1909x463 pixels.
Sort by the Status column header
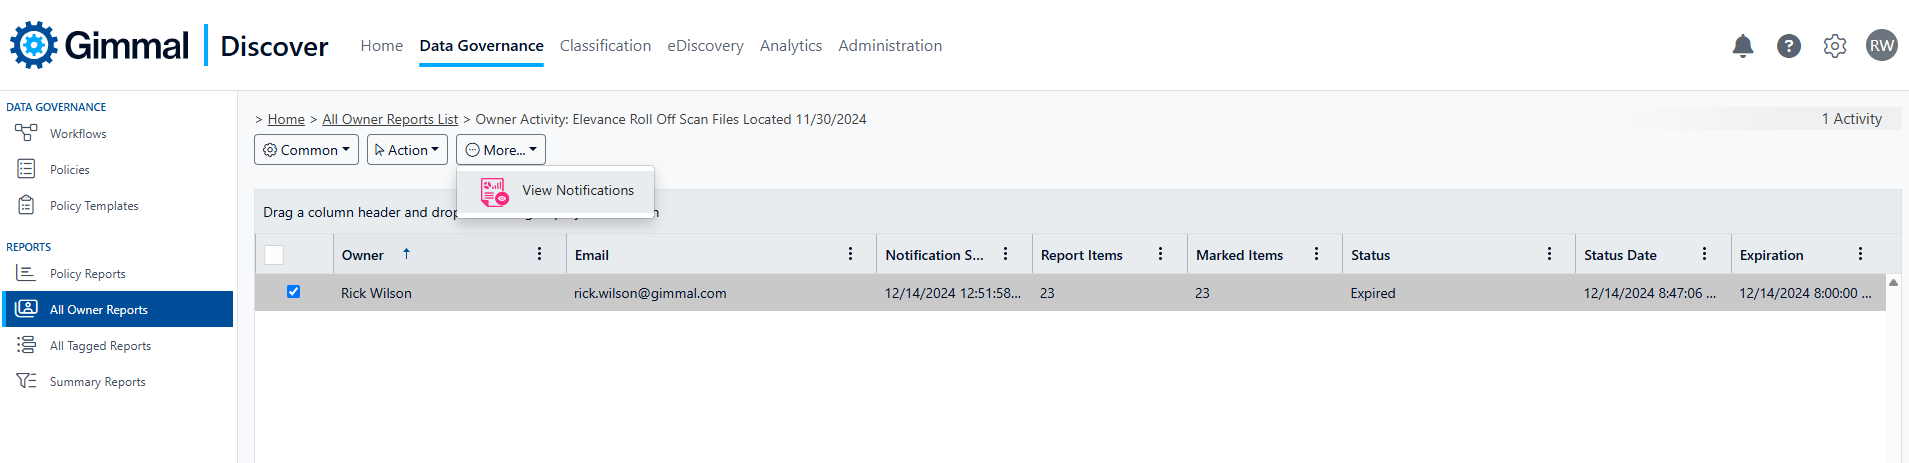click(1370, 255)
